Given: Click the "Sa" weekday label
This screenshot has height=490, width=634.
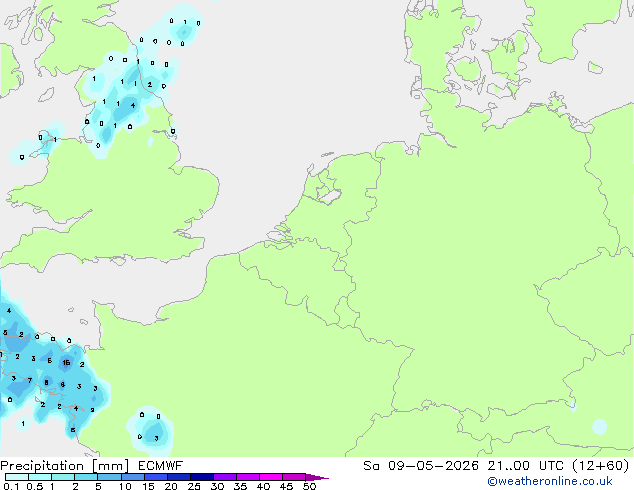Looking at the screenshot, I should (371, 466).
